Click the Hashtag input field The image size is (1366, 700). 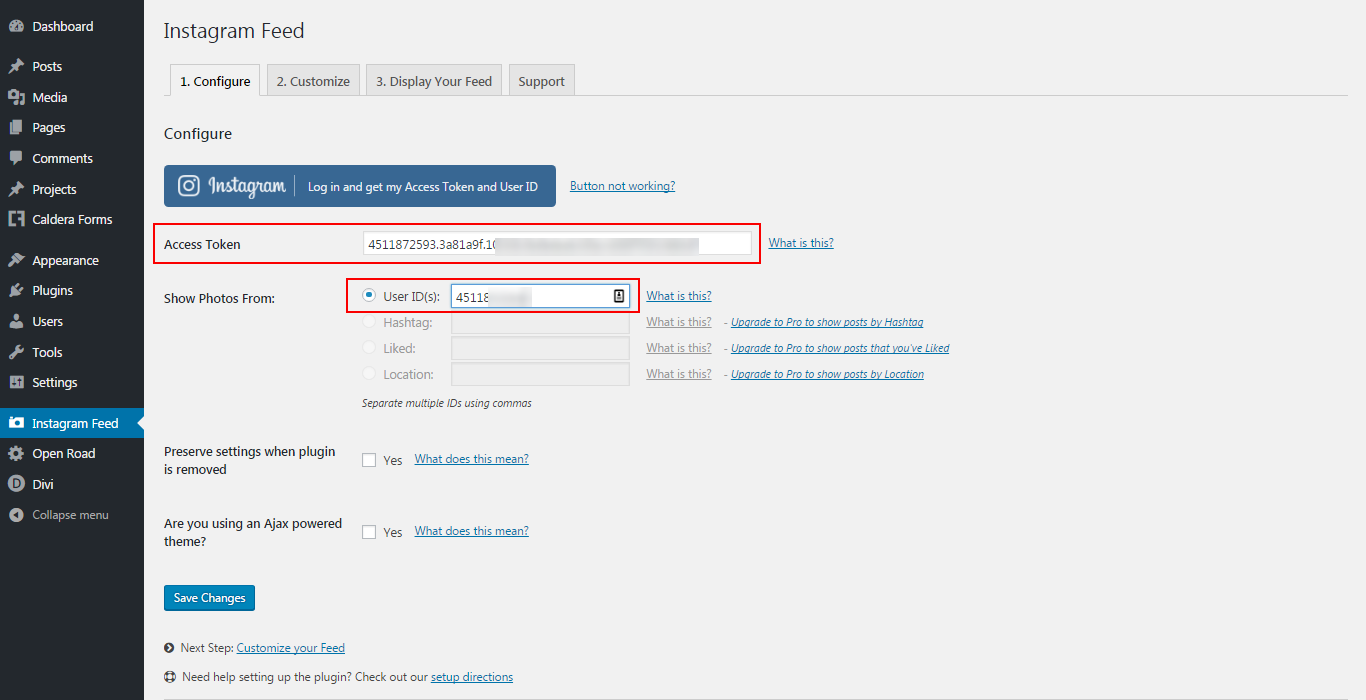540,322
